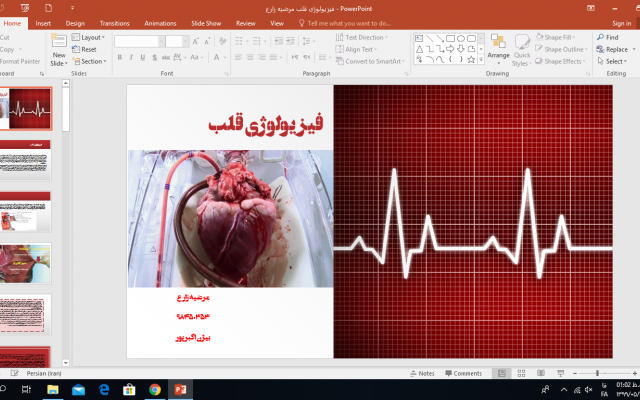Switch to the Transitions ribbon tab
The width and height of the screenshot is (640, 400).
[x=115, y=23]
